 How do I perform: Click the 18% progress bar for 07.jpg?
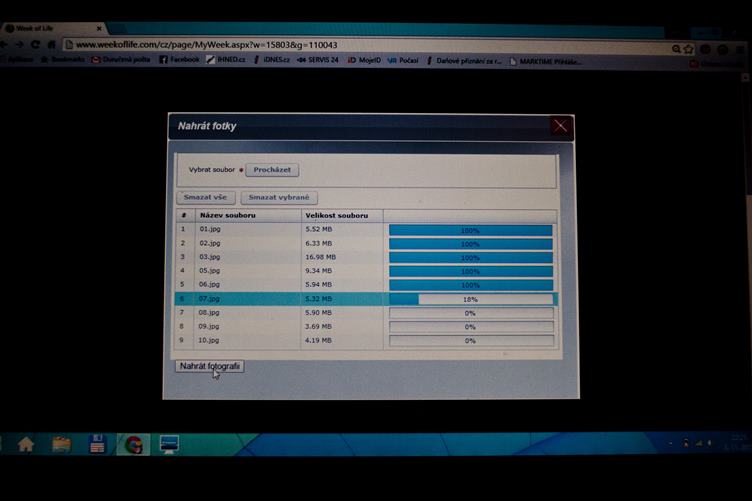tap(470, 299)
